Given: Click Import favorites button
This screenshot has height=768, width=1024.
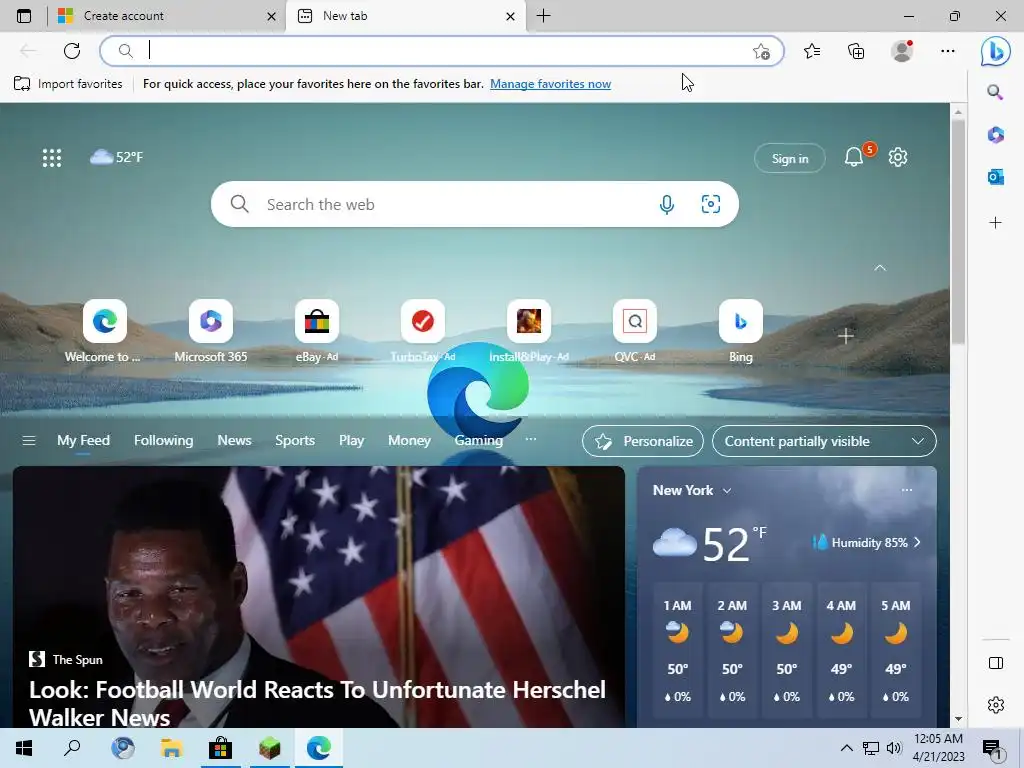Looking at the screenshot, I should [68, 84].
